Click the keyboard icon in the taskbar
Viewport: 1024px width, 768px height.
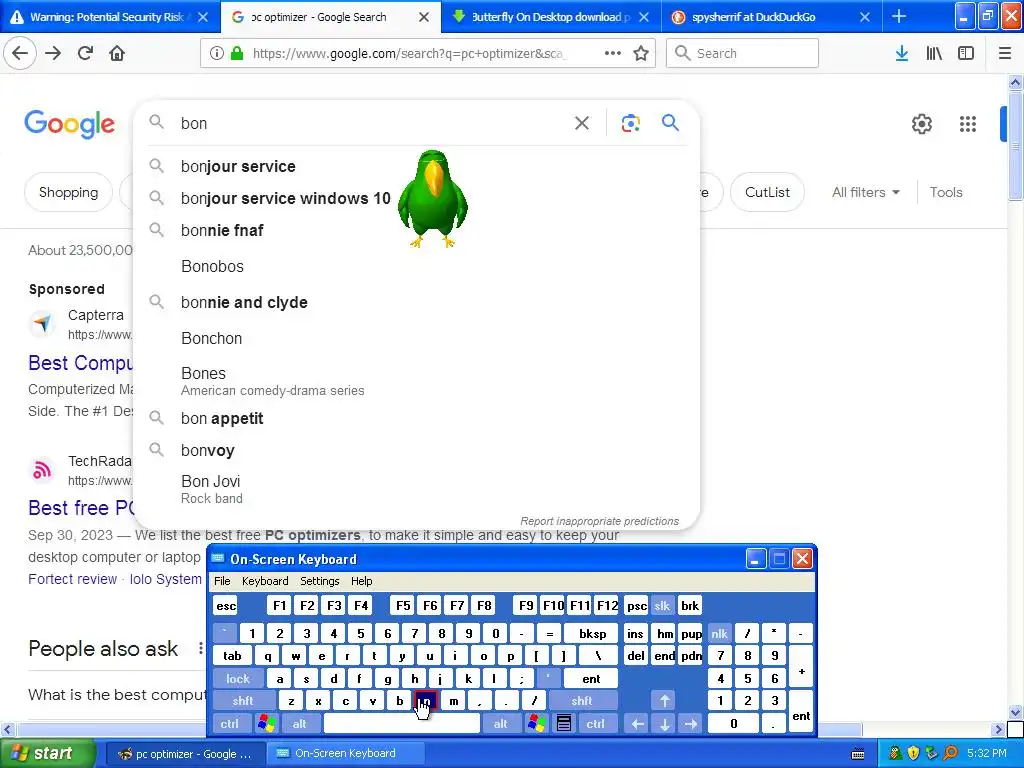[858, 754]
